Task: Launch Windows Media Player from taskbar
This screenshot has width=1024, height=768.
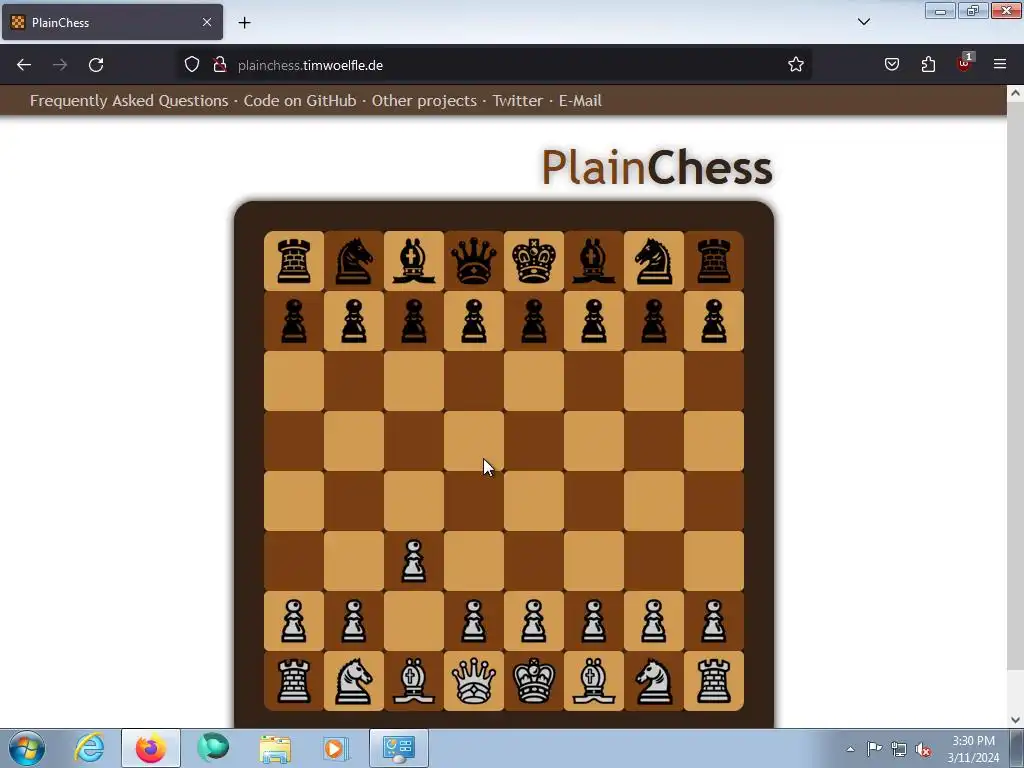Action: pyautogui.click(x=336, y=748)
